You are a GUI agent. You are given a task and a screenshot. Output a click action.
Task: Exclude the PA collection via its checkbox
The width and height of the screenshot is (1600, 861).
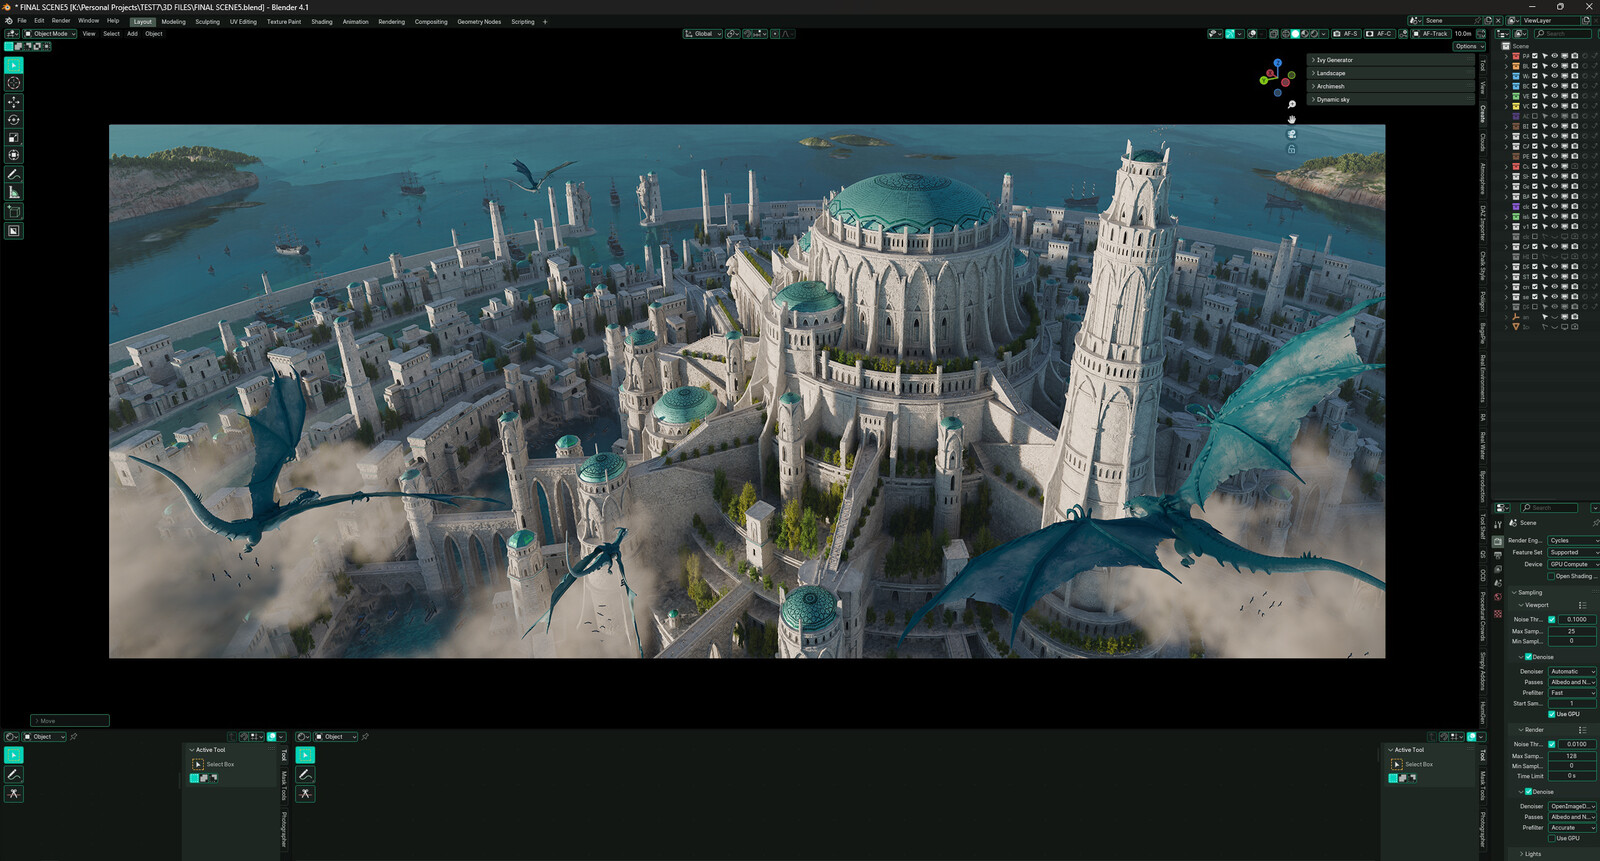(1535, 56)
